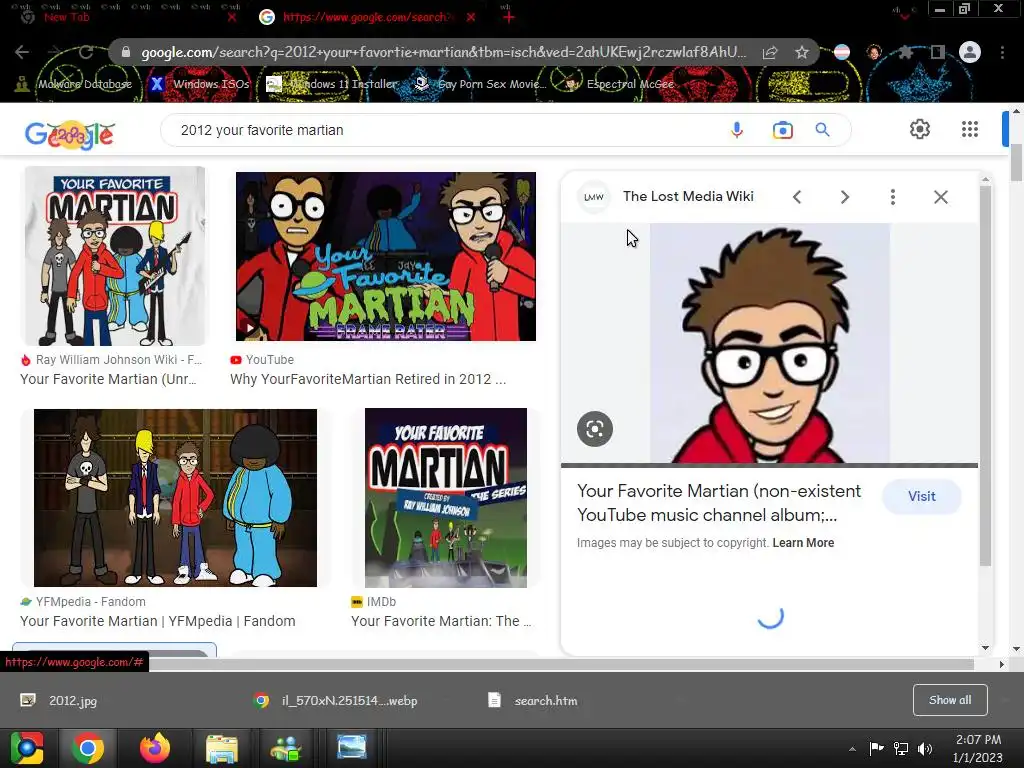Click the share page icon in address bar
This screenshot has width=1024, height=768.
[770, 52]
